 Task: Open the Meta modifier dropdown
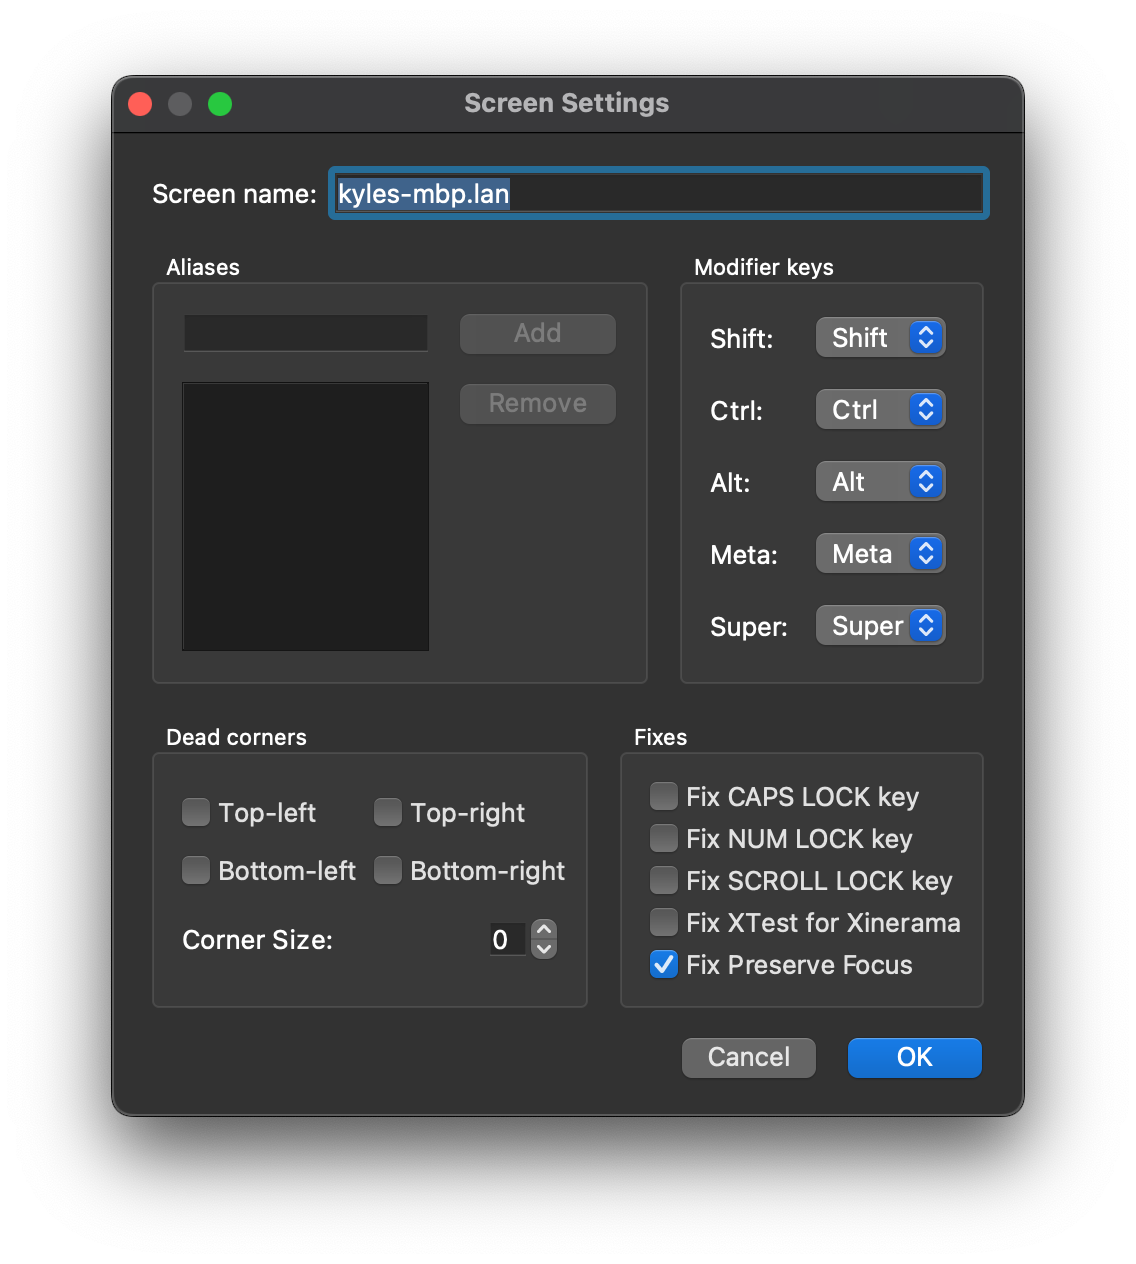pos(880,554)
